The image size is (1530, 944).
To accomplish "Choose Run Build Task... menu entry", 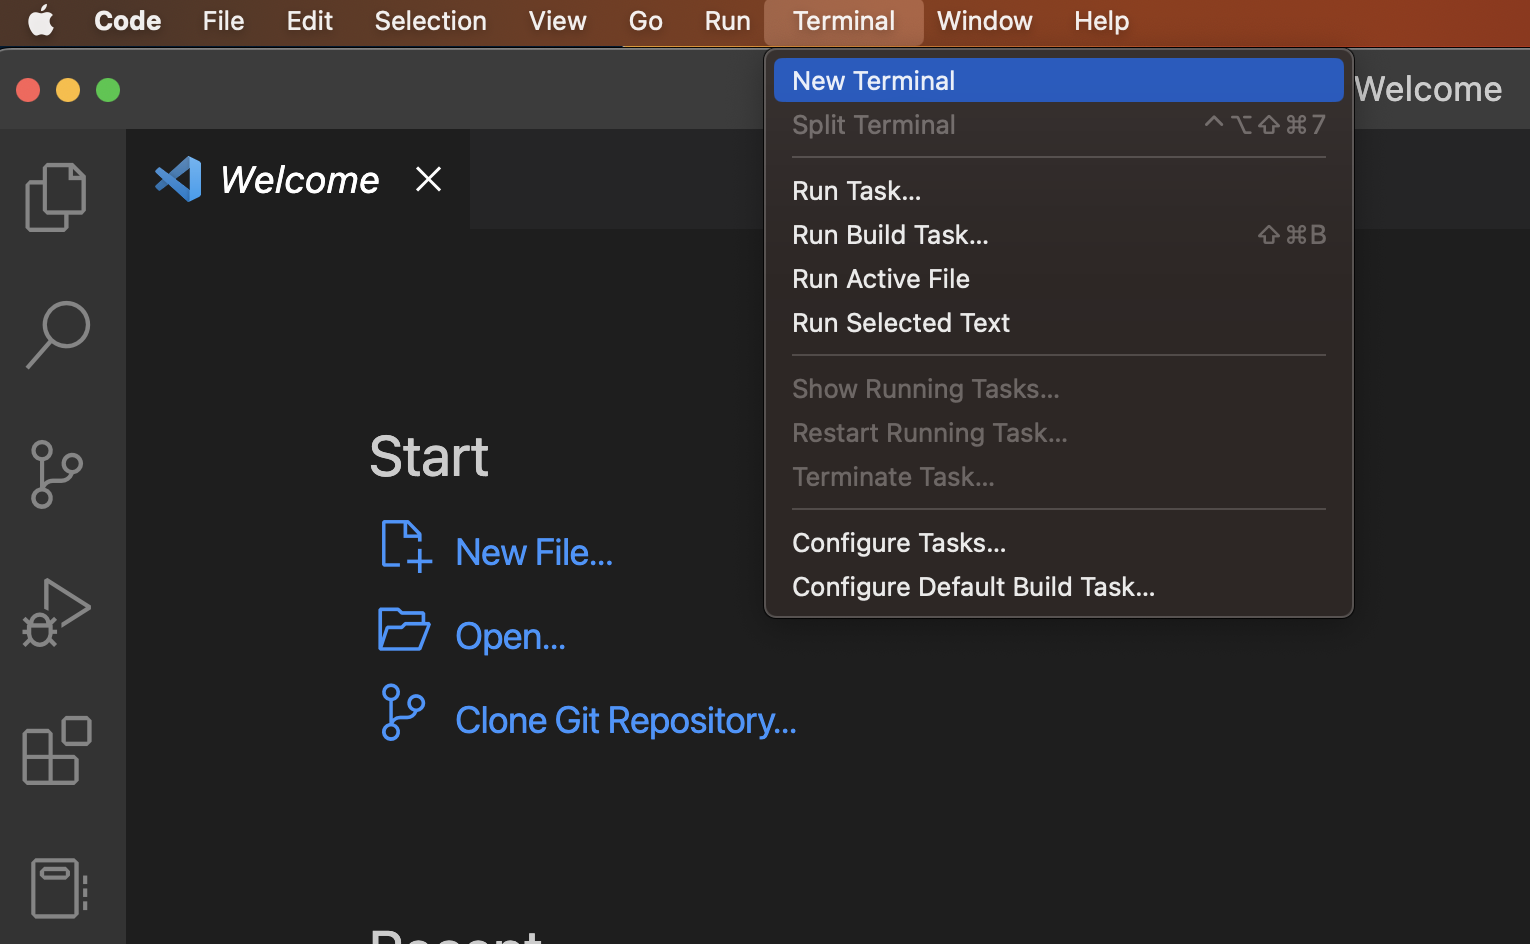I will pos(1058,234).
